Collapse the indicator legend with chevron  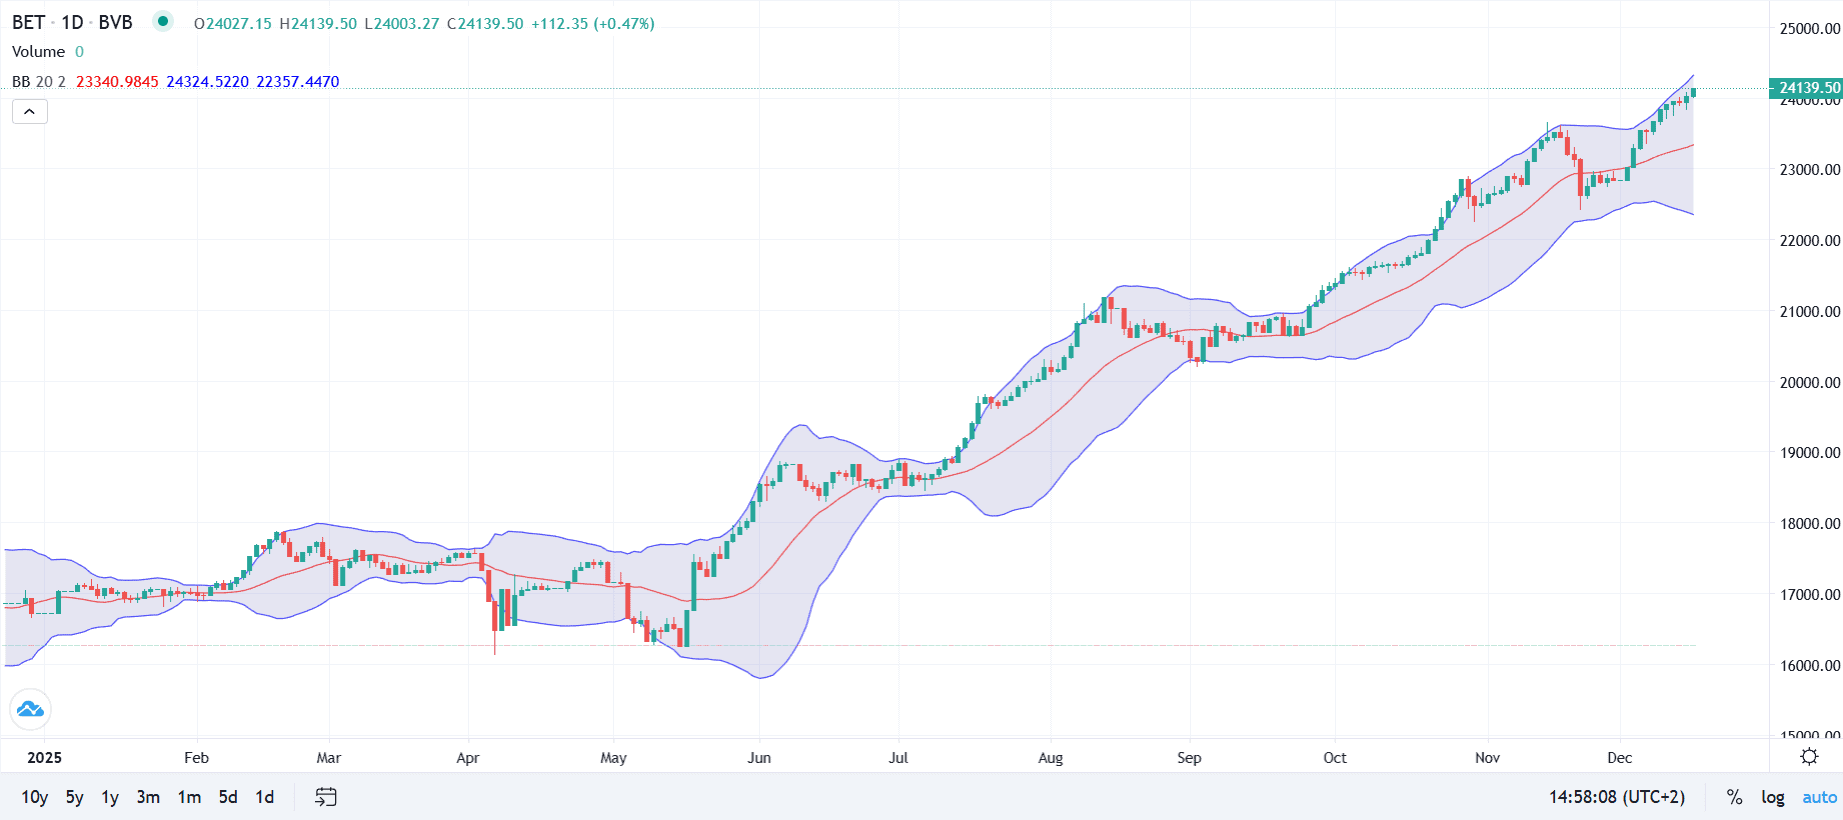(30, 111)
